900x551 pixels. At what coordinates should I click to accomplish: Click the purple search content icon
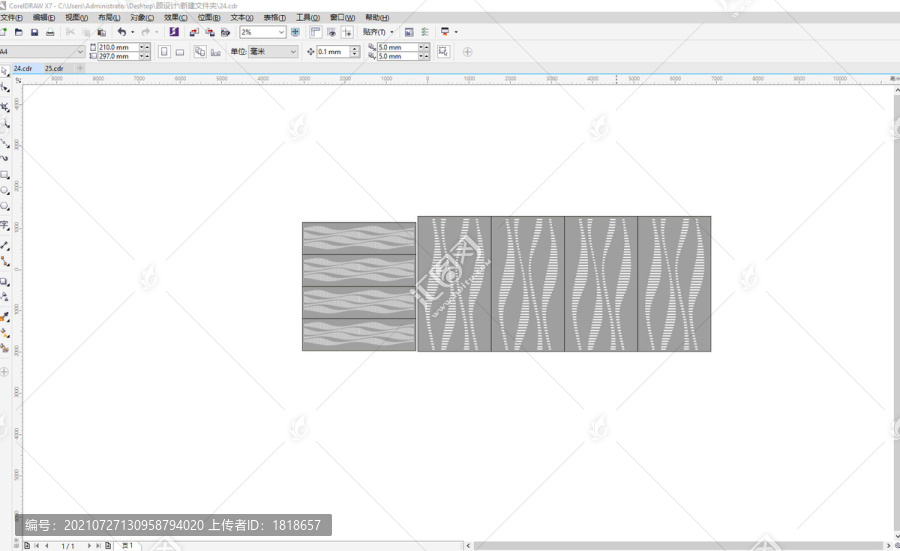pos(174,32)
